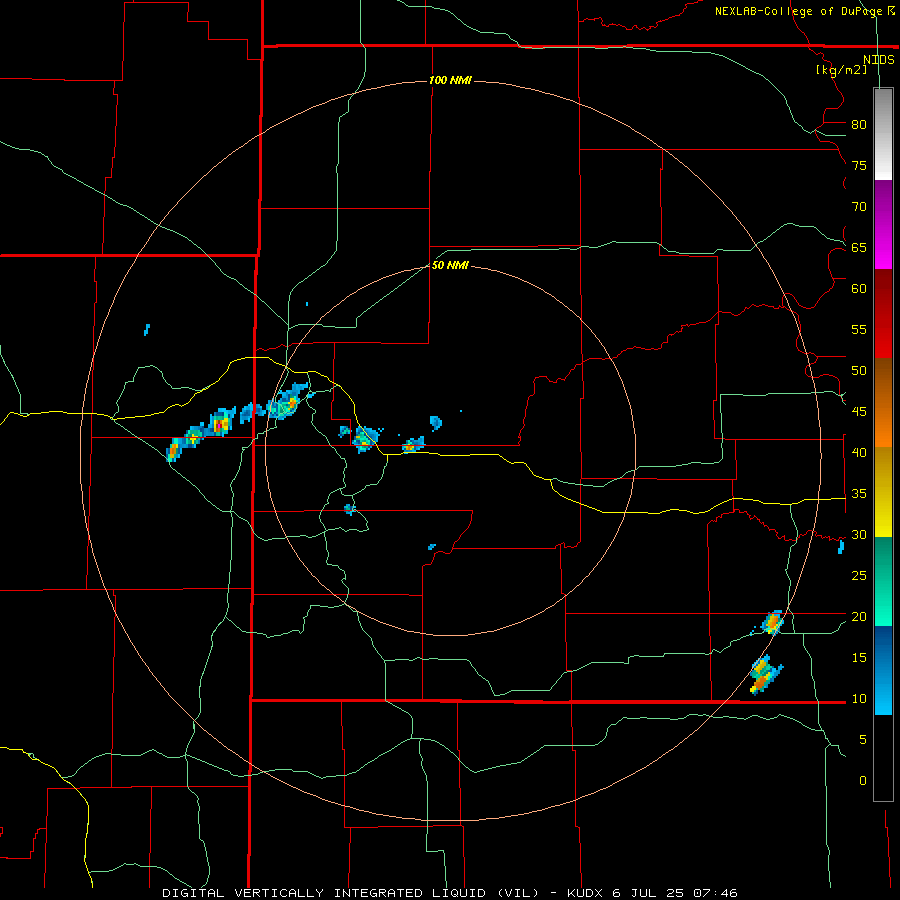This screenshot has height=900, width=900.
Task: Click the magenta segment of the color bar
Action: [x=883, y=224]
